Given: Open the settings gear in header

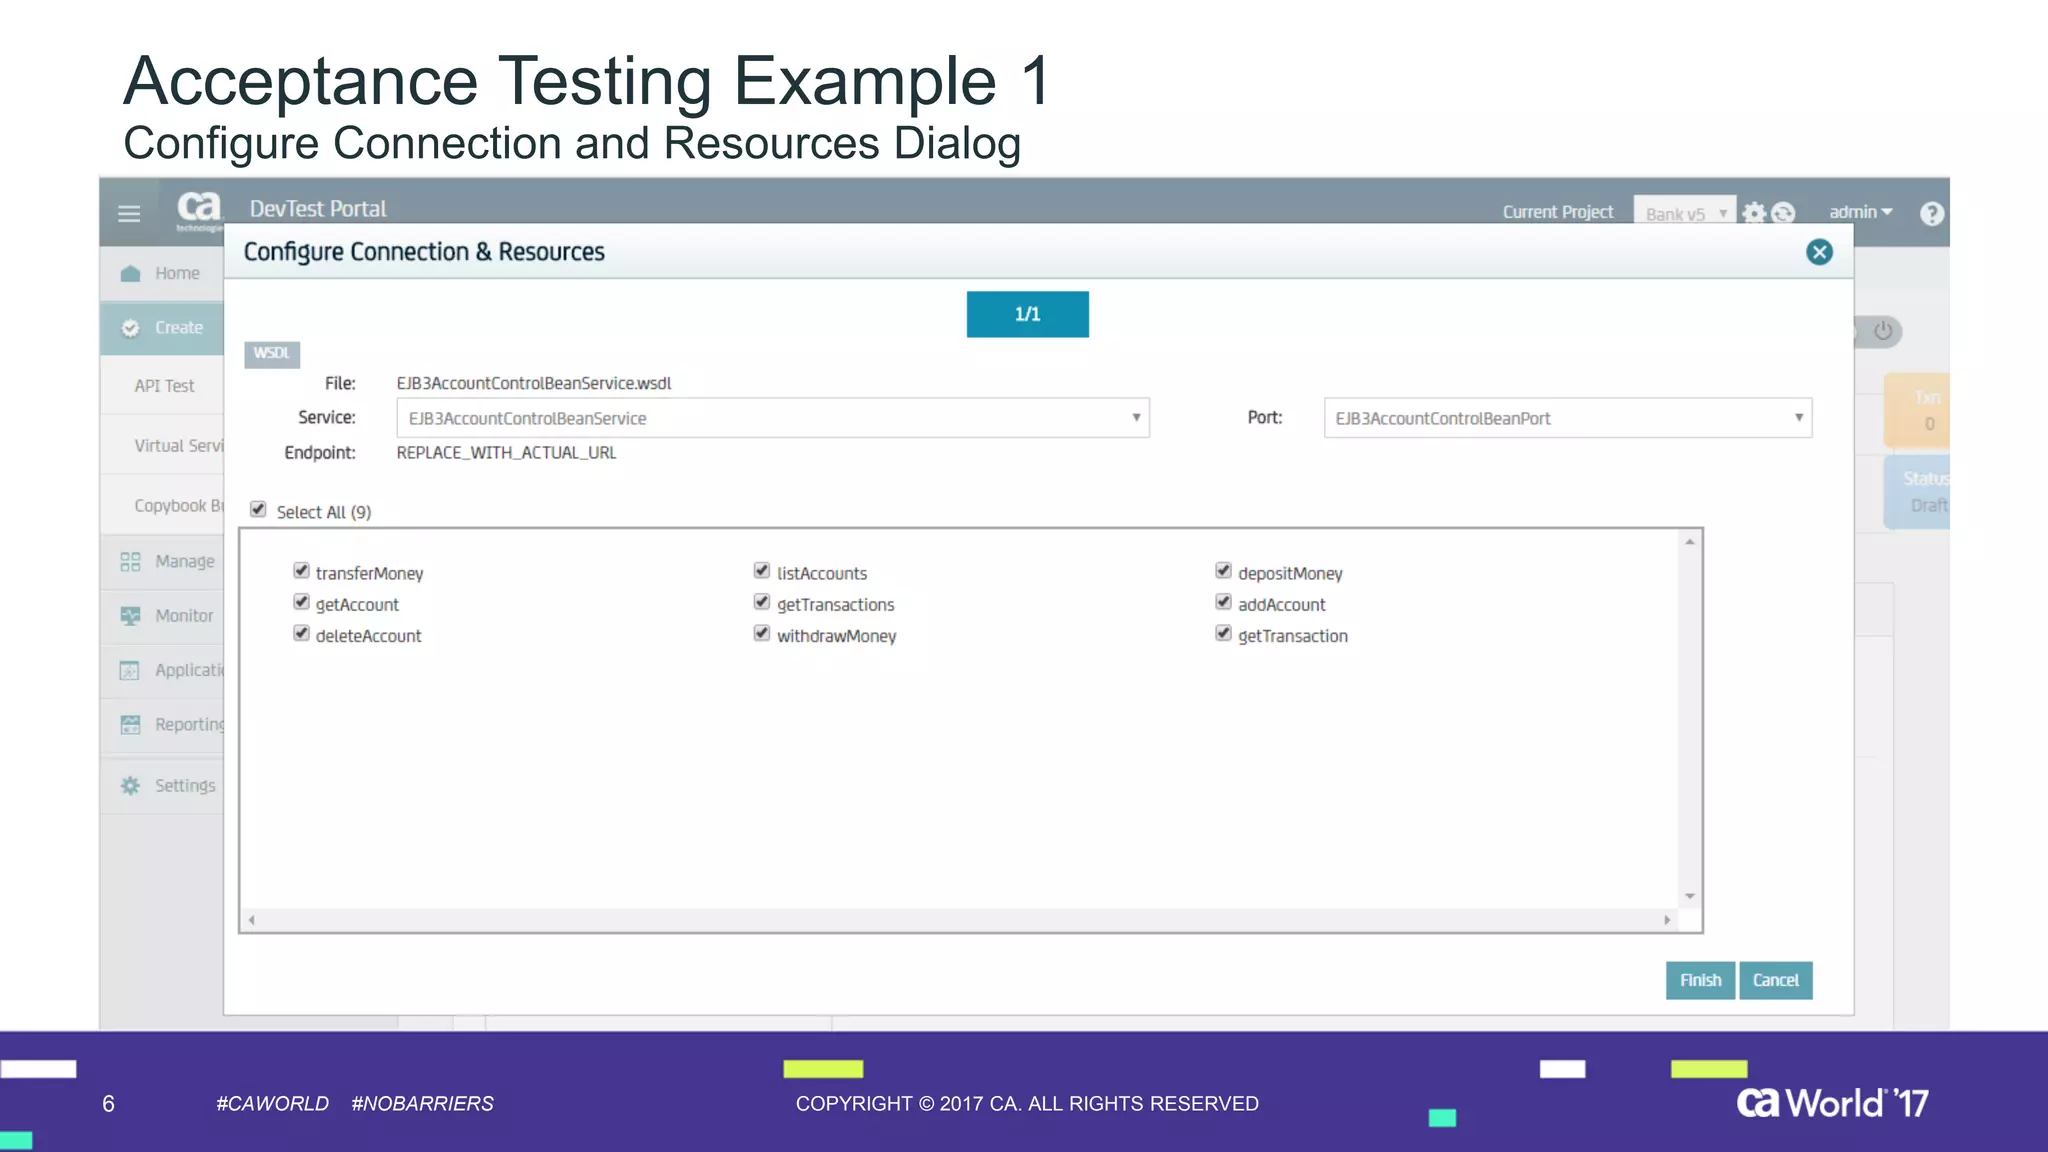Looking at the screenshot, I should (1754, 213).
